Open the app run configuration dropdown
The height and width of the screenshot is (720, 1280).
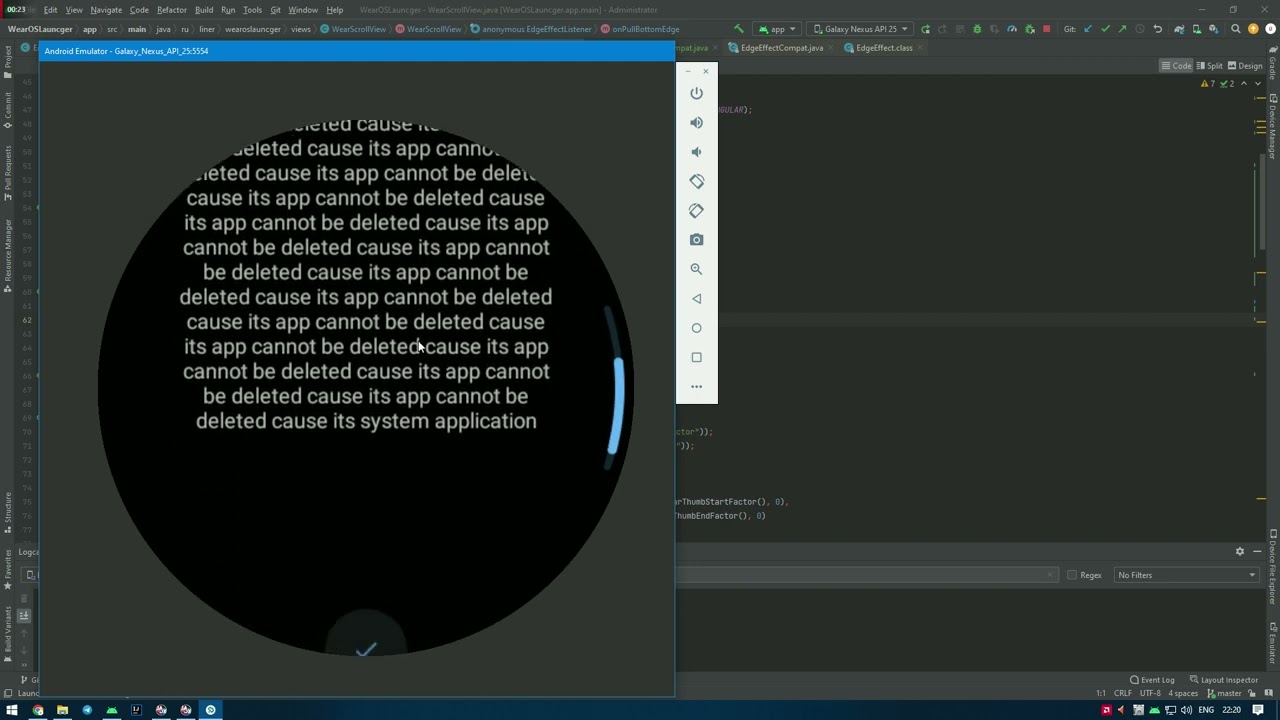(x=777, y=29)
